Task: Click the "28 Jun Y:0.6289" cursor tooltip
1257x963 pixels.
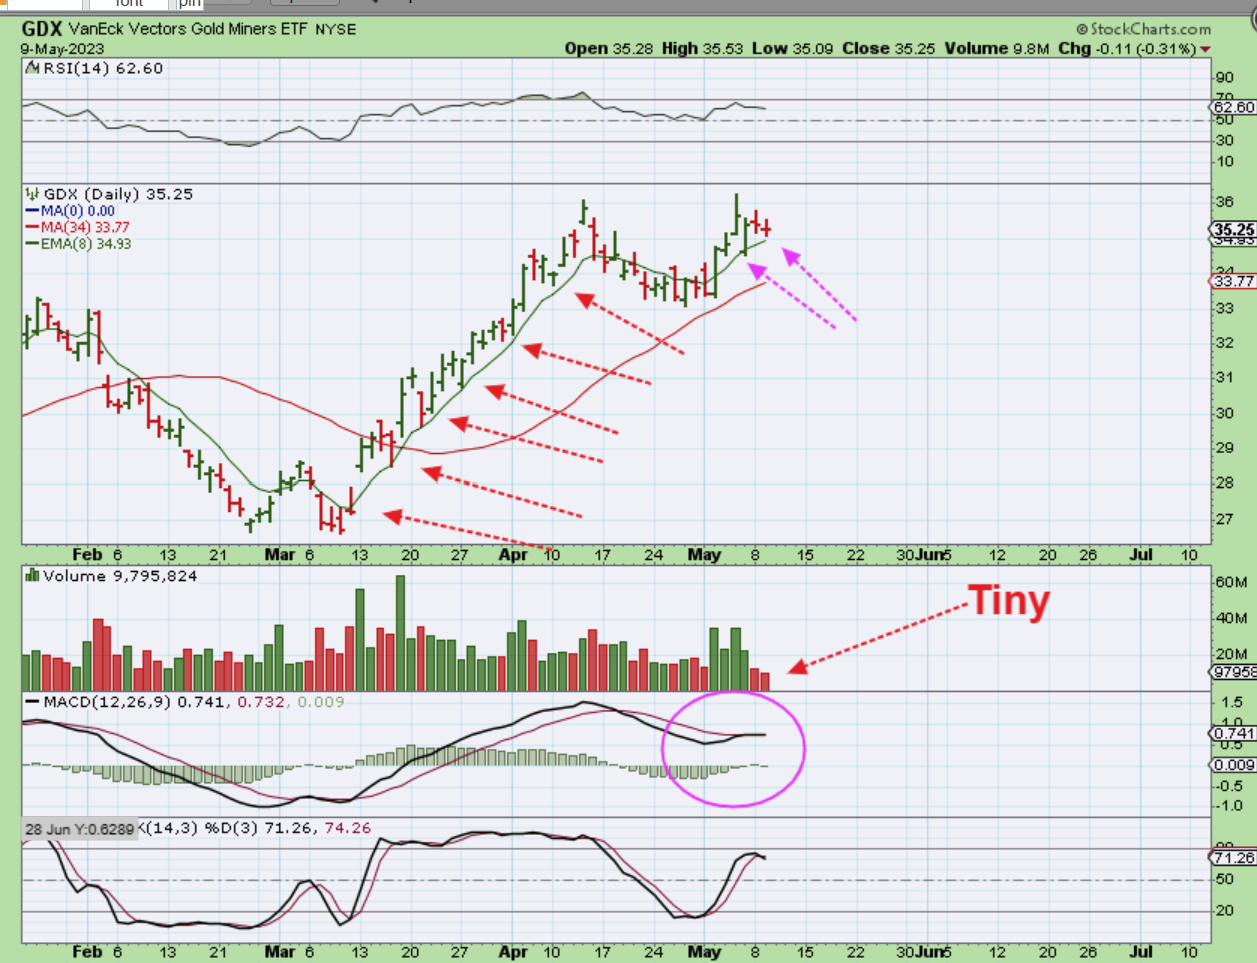Action: [x=79, y=829]
